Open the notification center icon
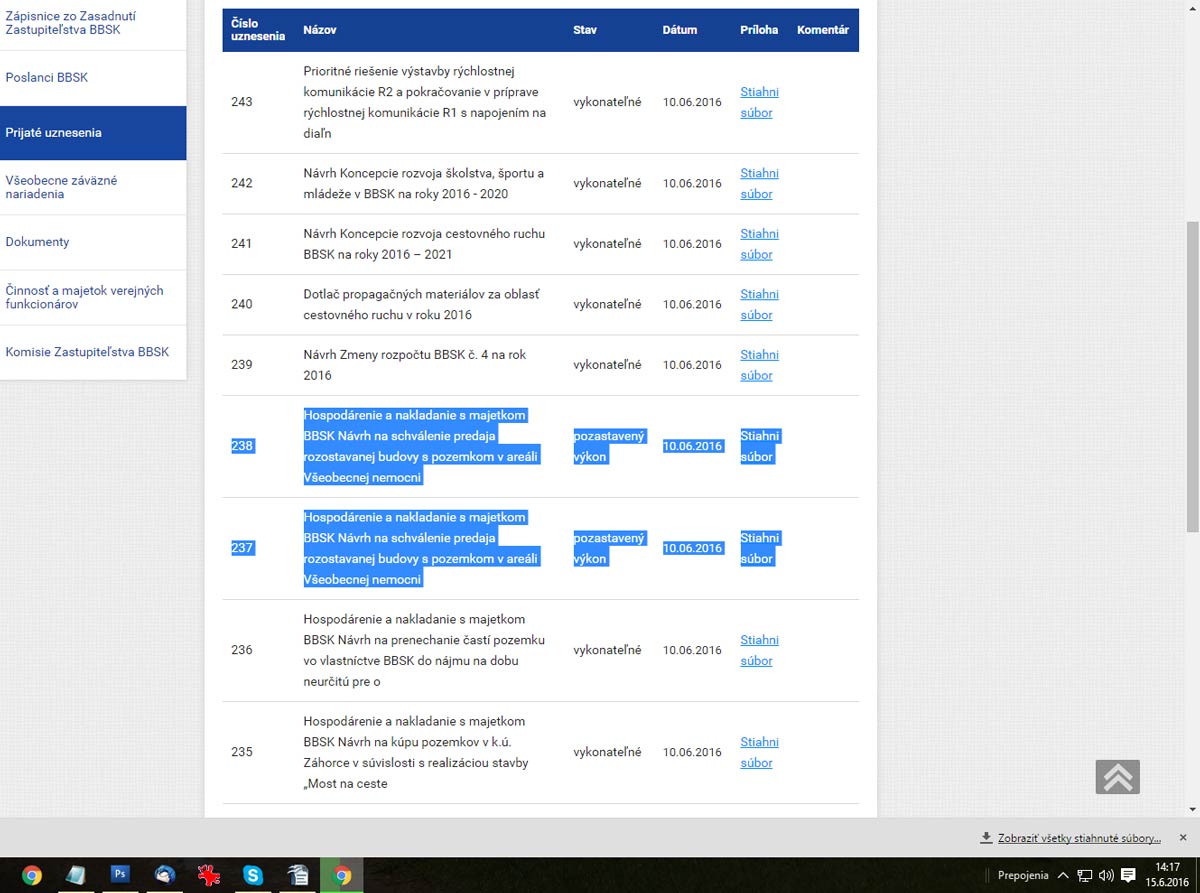 (1128, 875)
